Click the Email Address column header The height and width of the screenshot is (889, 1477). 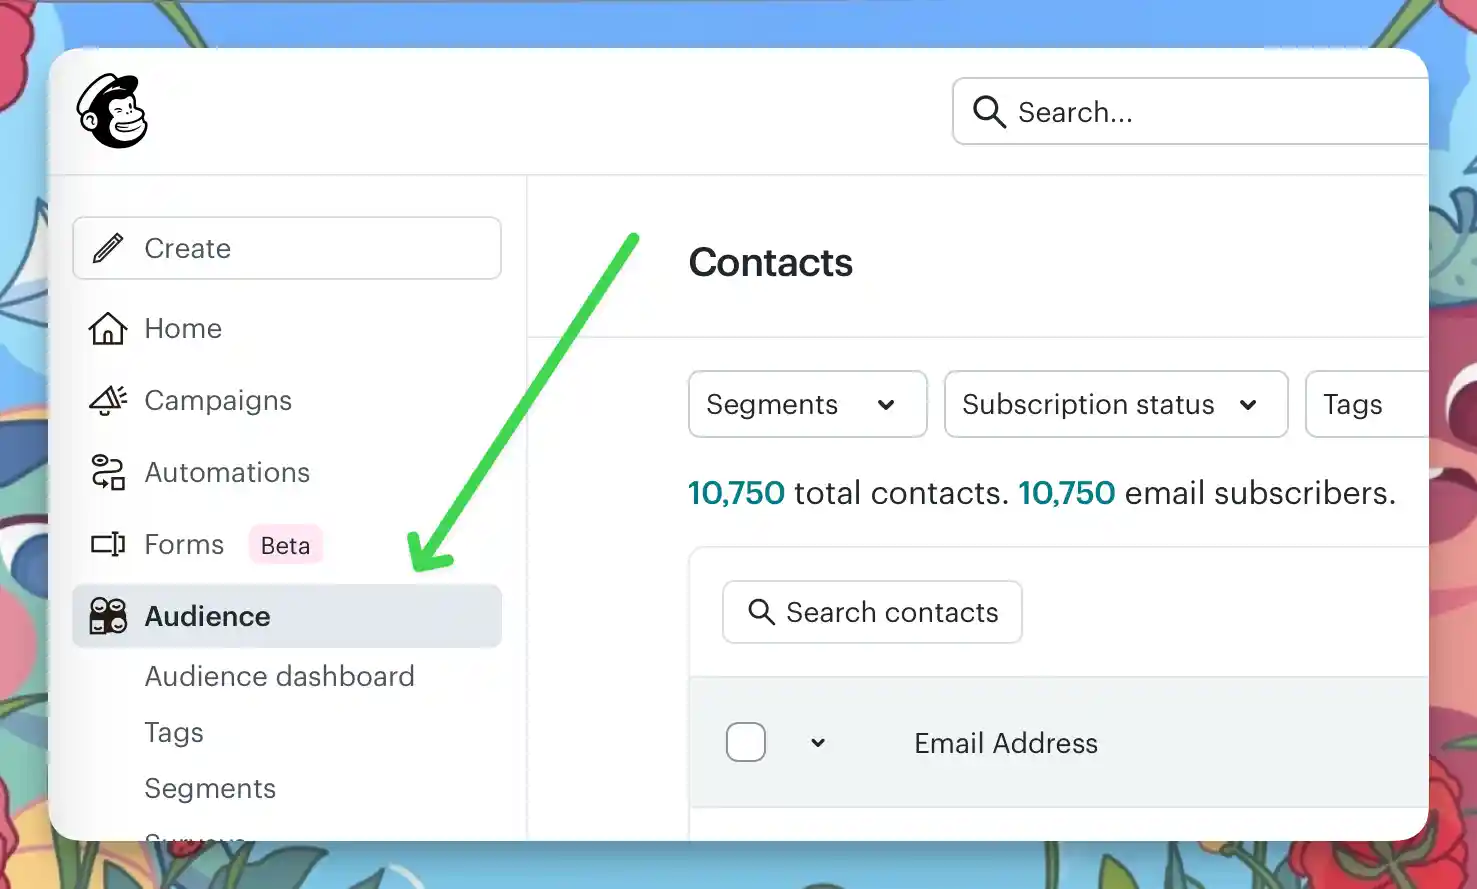click(1004, 743)
